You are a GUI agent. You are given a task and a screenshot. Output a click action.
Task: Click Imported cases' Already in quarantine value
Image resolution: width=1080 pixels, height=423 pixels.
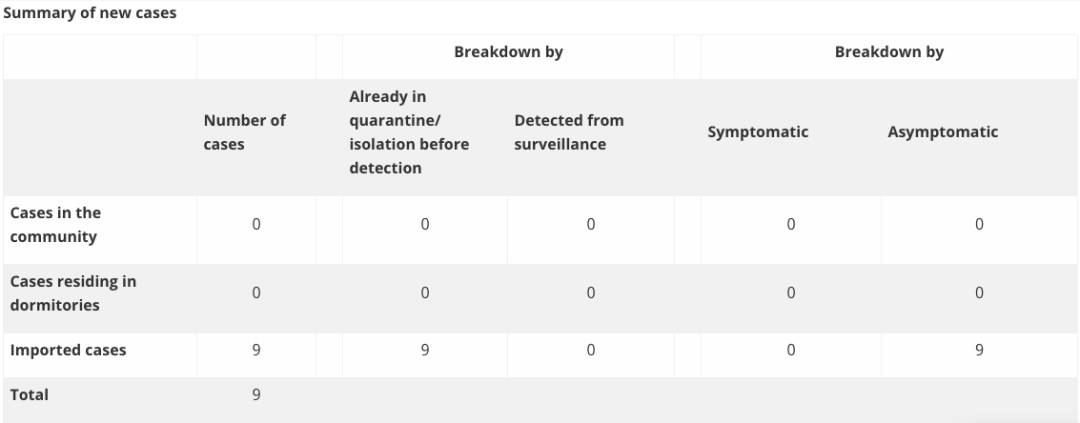(x=425, y=350)
